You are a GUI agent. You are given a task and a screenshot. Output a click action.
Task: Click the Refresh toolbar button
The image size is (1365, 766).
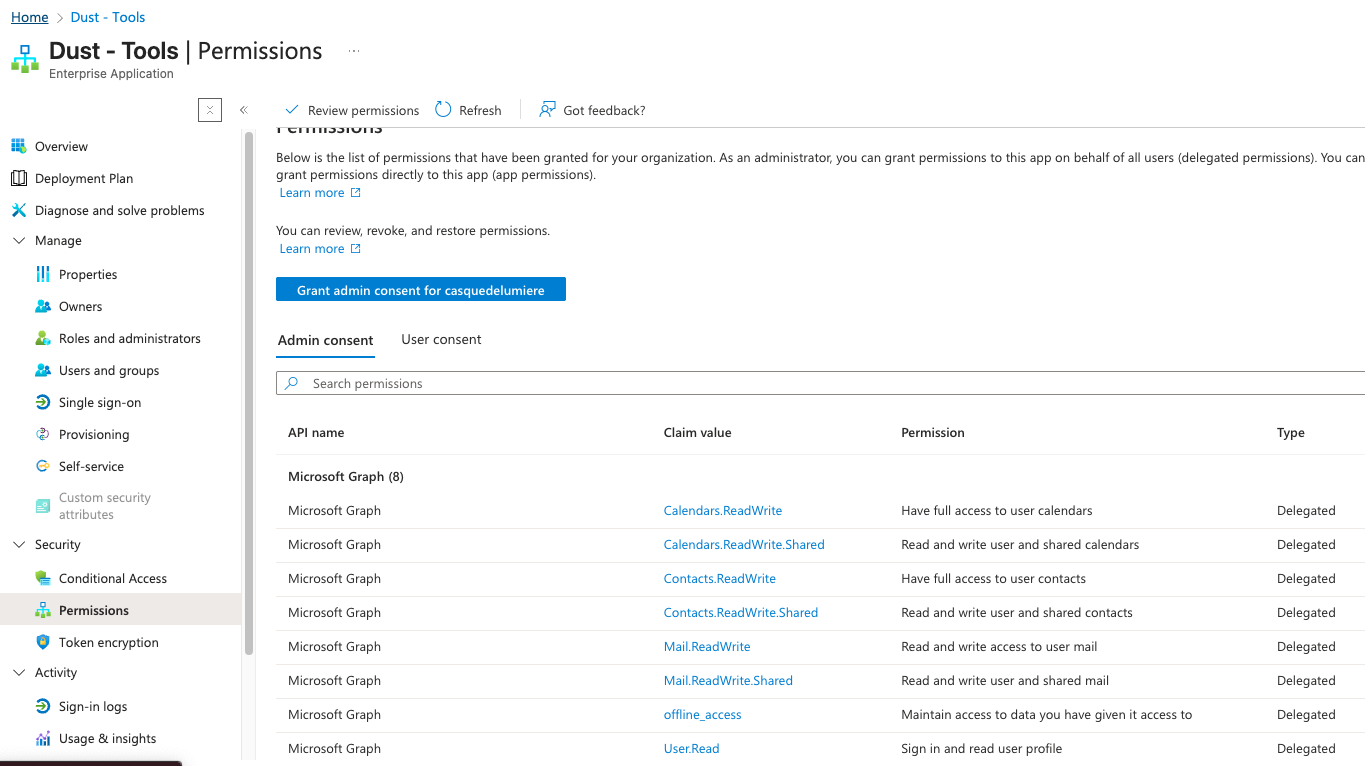pos(468,110)
